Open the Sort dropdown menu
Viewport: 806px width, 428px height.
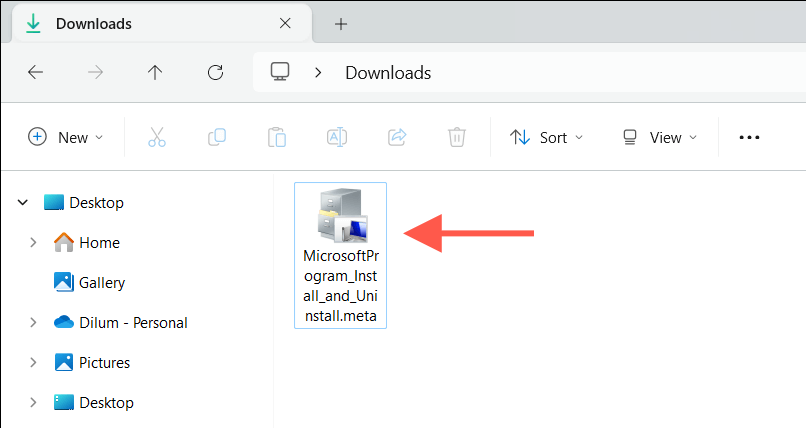[x=546, y=137]
